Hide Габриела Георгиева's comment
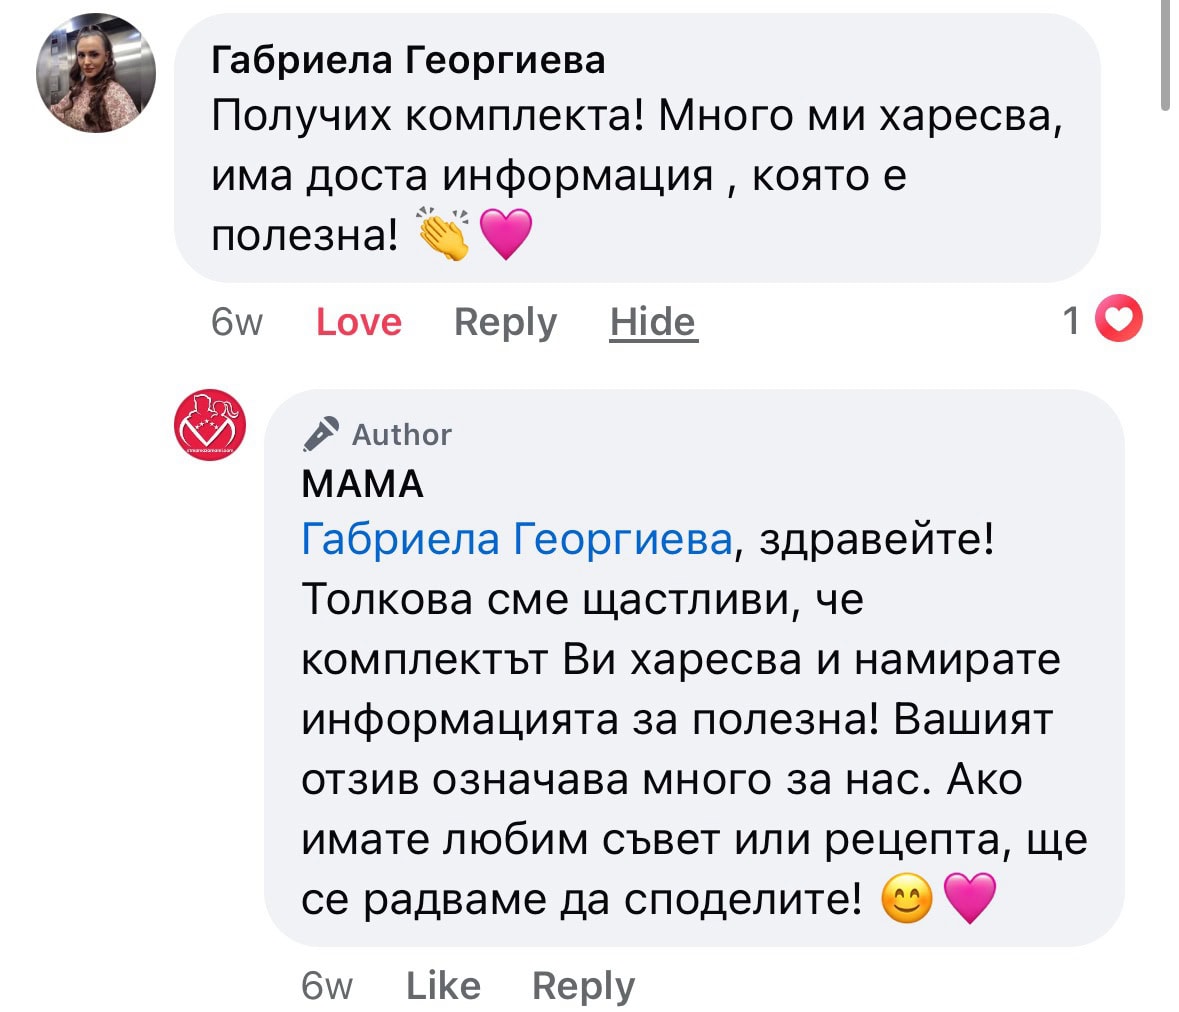Viewport: 1179px width, 1012px height. [x=653, y=322]
